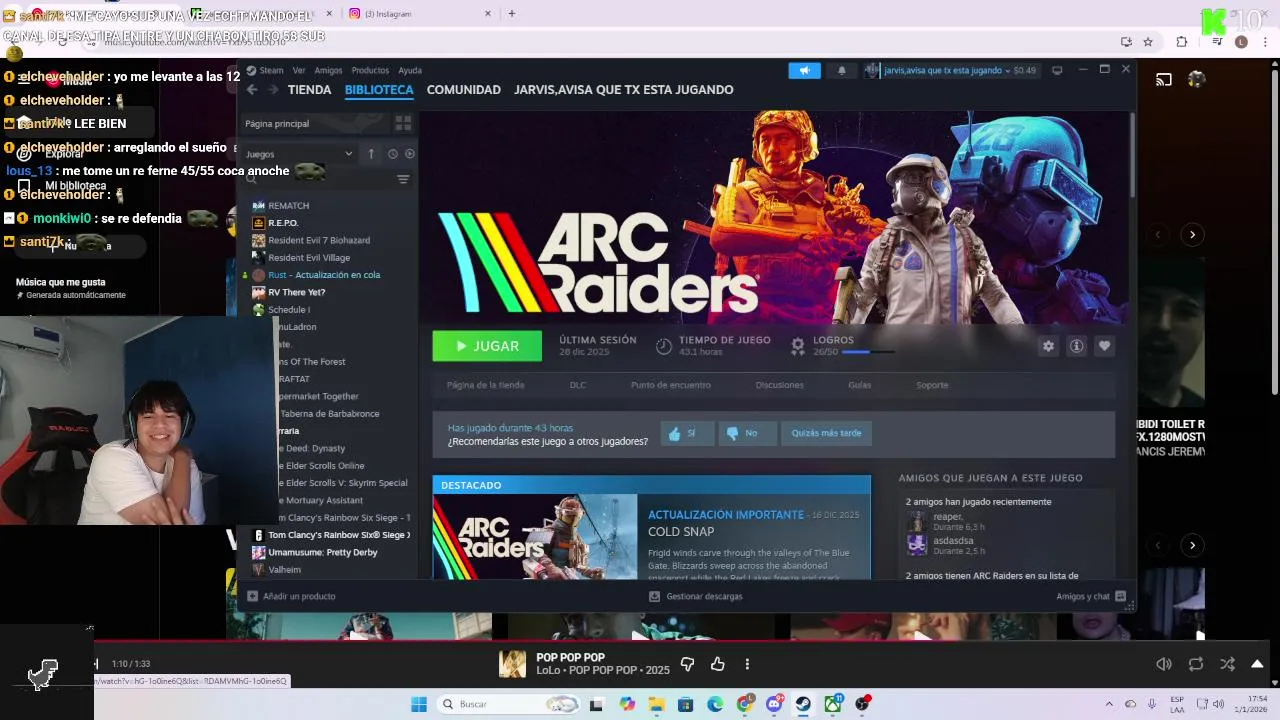The image size is (1280, 720).
Task: Open the Steam menu in menu bar
Action: pos(265,70)
